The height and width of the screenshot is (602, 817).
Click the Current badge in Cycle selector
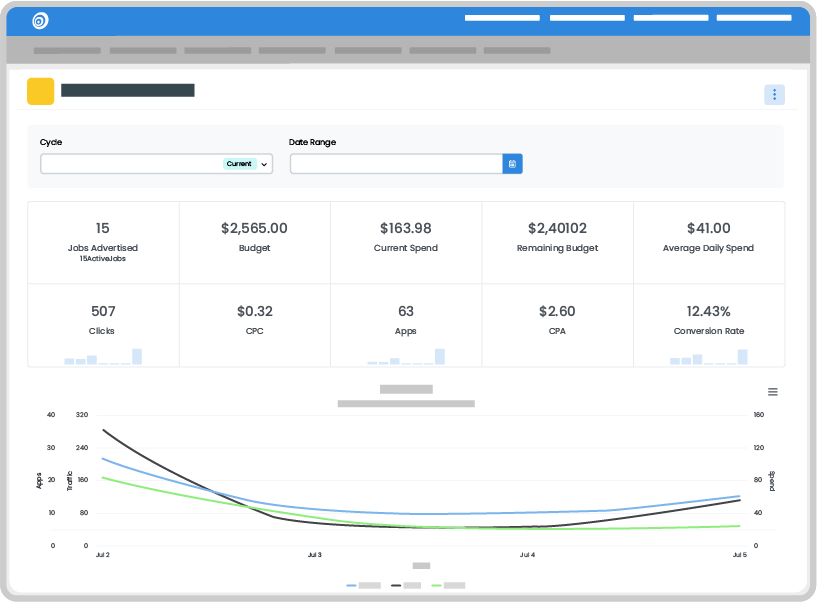click(x=239, y=164)
